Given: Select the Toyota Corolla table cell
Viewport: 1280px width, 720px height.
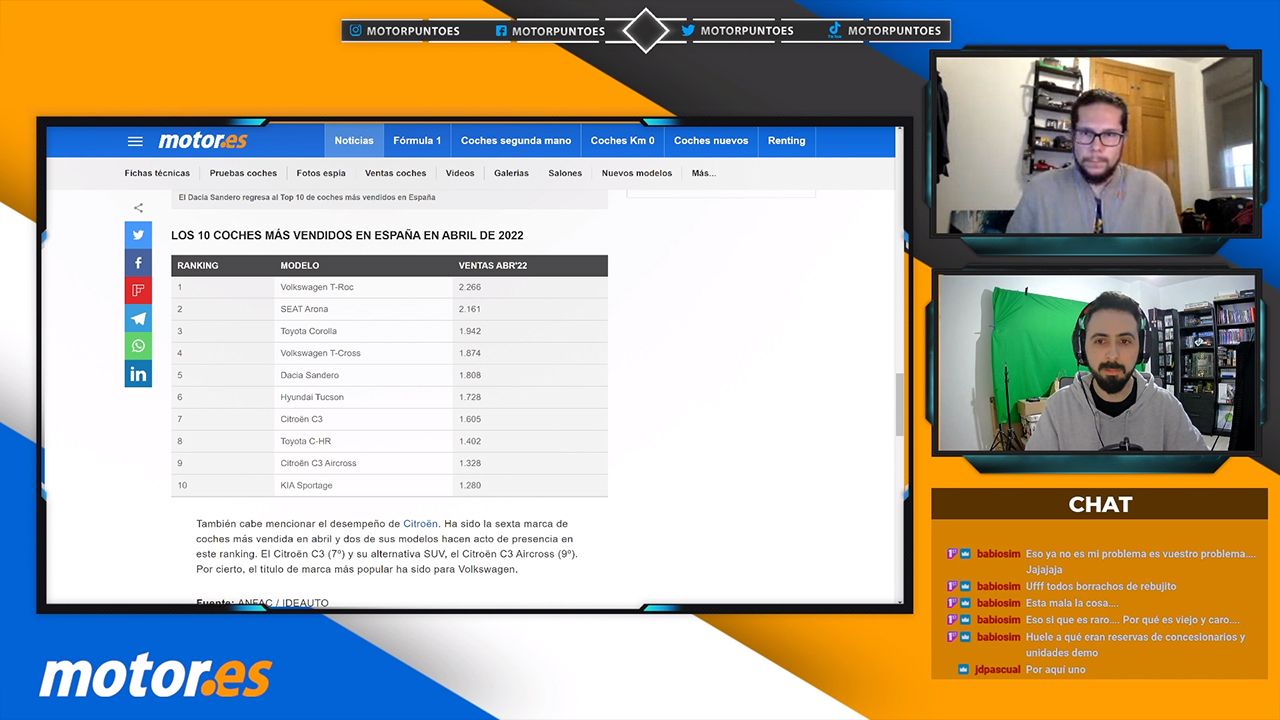Looking at the screenshot, I should coord(363,331).
